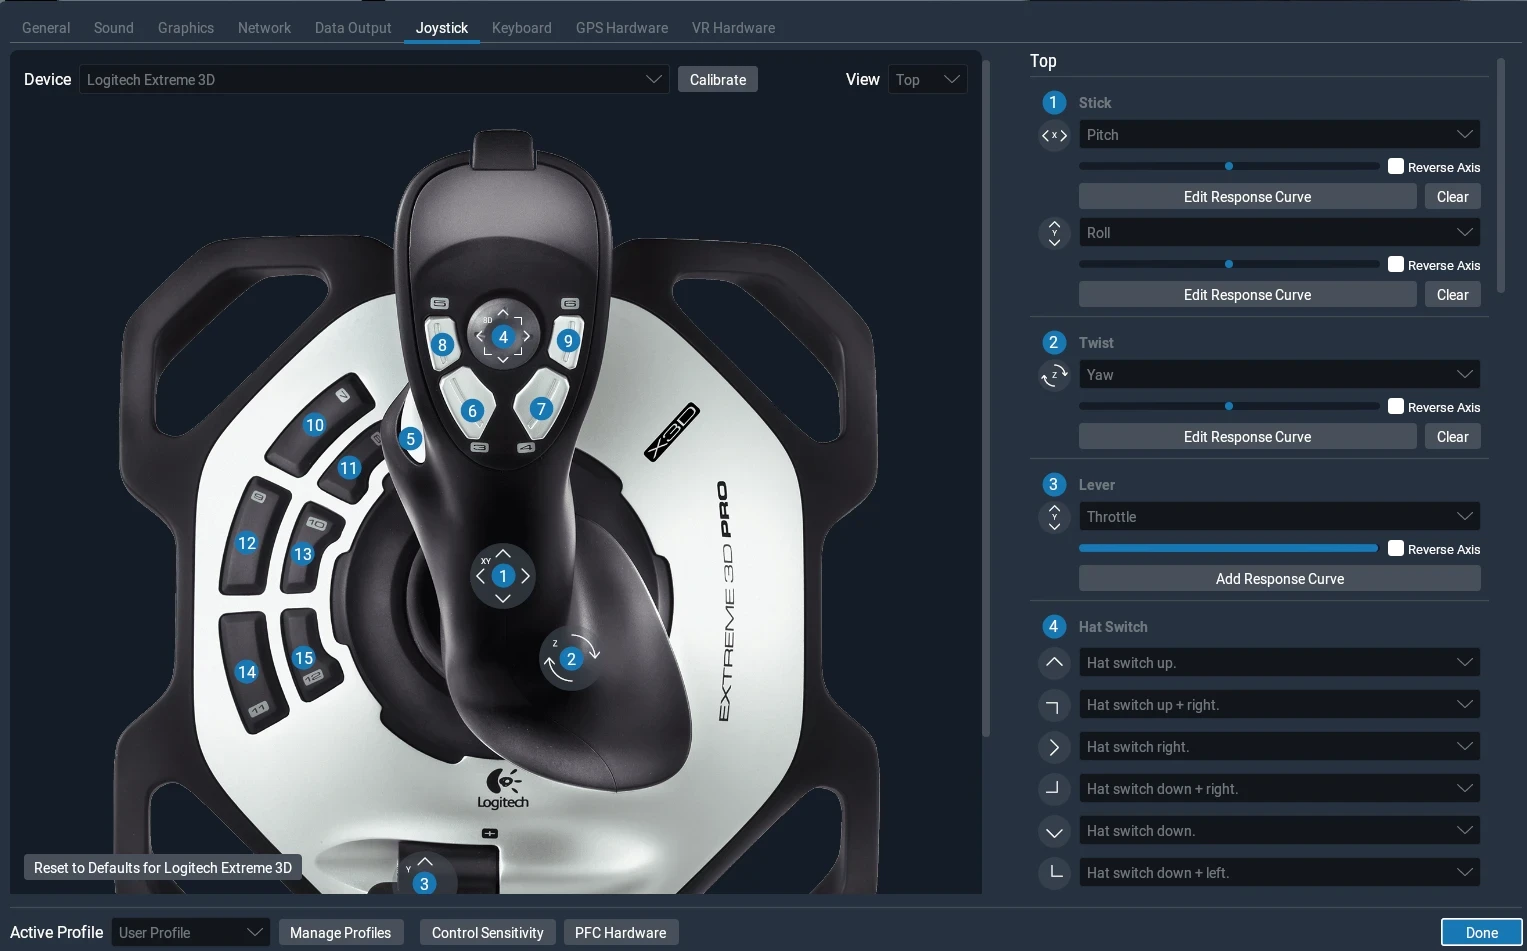Open PFC Hardware settings
The image size is (1527, 951).
click(620, 933)
